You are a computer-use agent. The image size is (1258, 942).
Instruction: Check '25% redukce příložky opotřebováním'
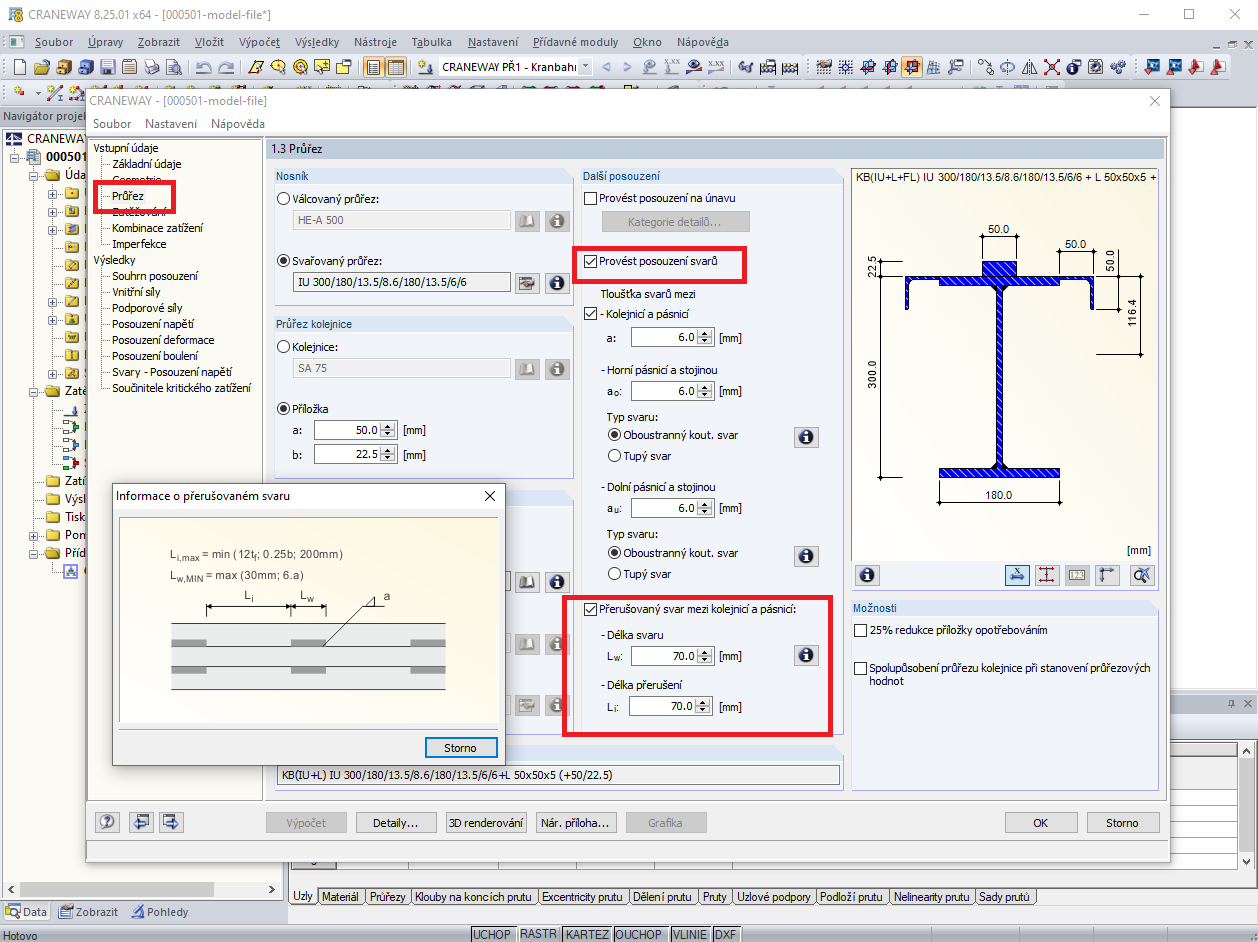coord(861,630)
